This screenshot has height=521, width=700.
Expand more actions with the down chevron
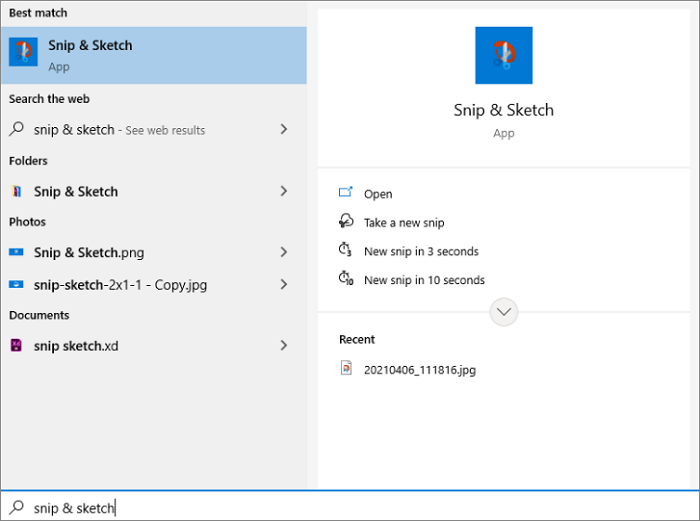pyautogui.click(x=504, y=312)
